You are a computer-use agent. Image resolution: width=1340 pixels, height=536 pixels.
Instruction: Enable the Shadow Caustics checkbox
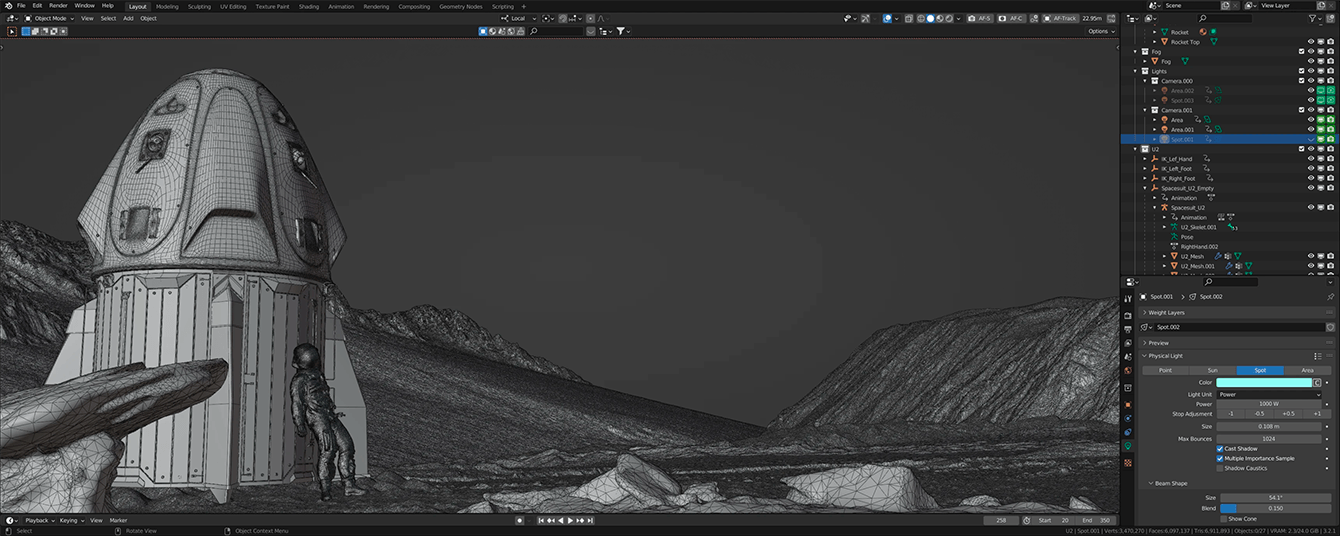pyautogui.click(x=1220, y=468)
